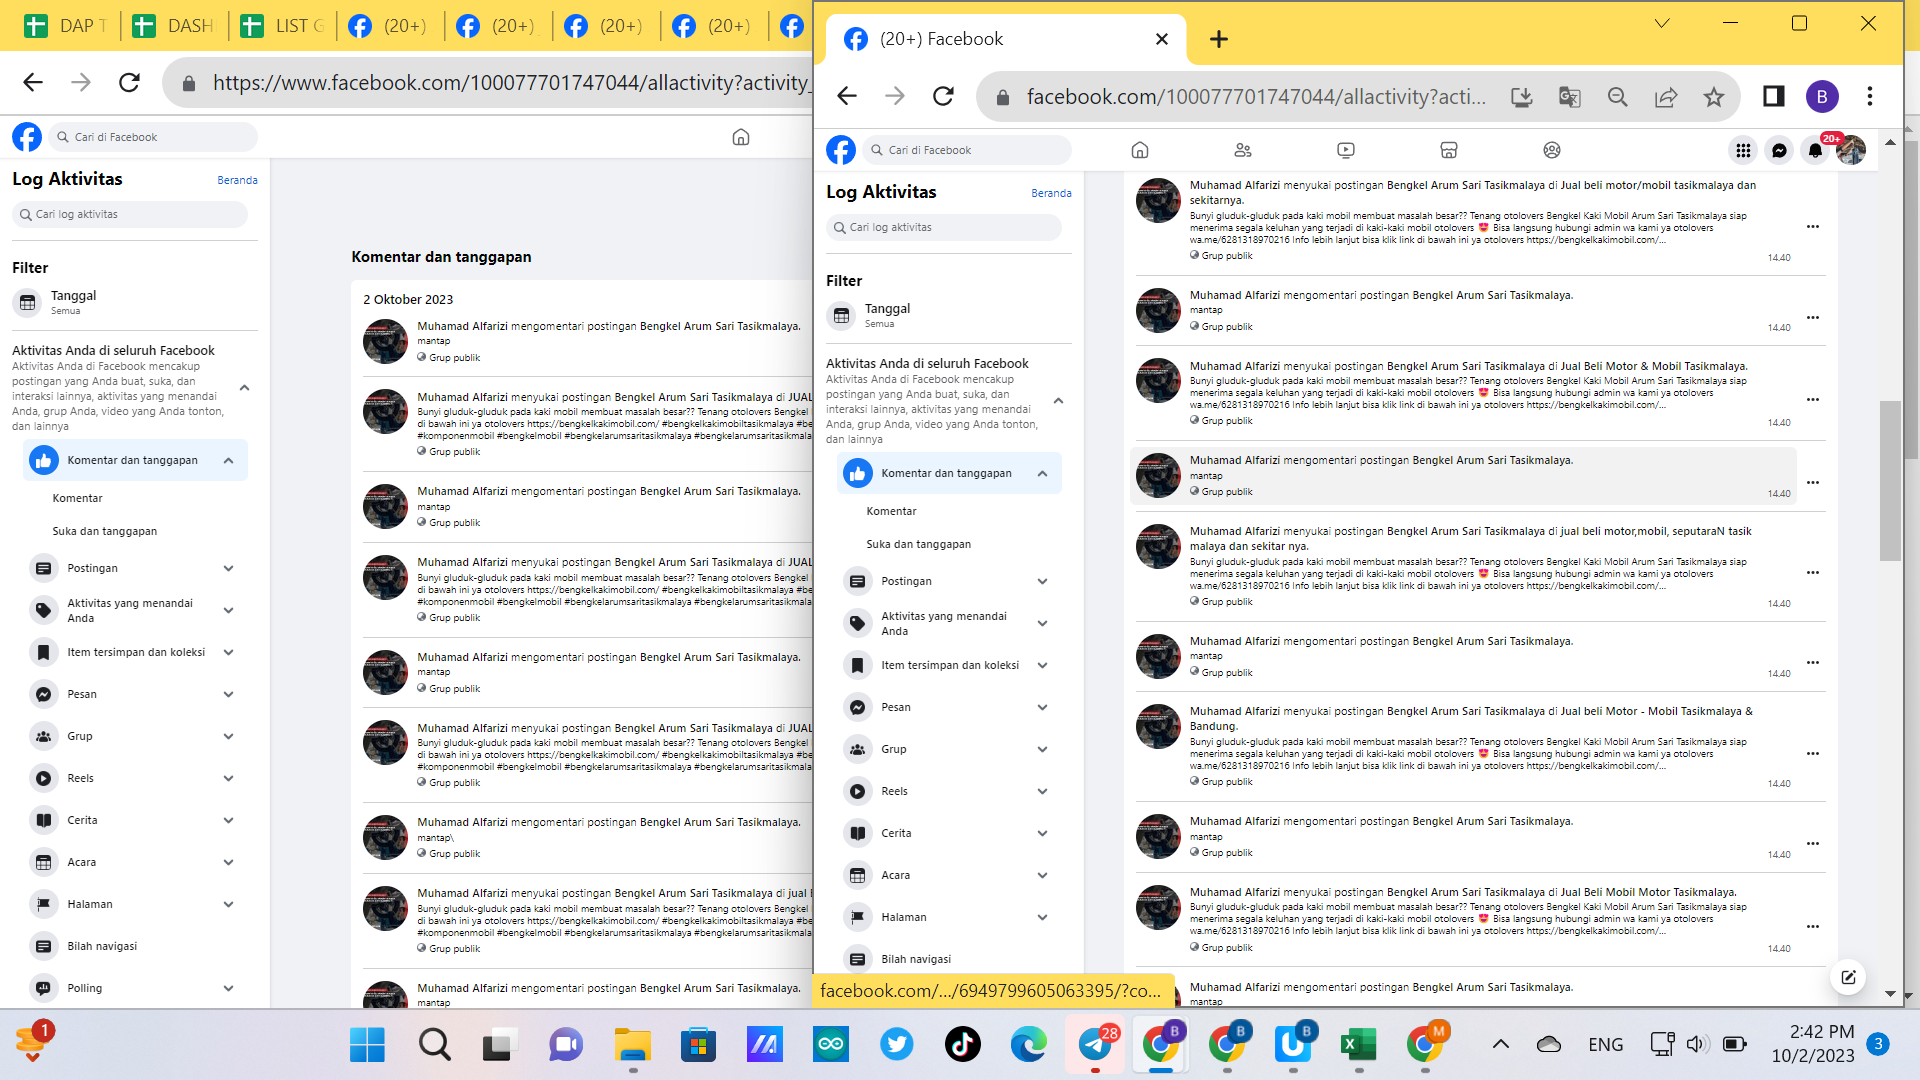Open Friends icon in Facebook top bar
The image size is (1920, 1080).
pos(1243,150)
